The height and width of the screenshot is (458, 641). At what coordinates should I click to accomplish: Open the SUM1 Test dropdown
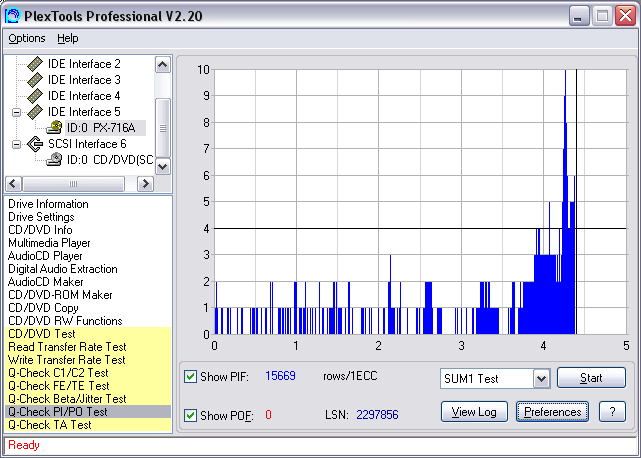click(541, 379)
